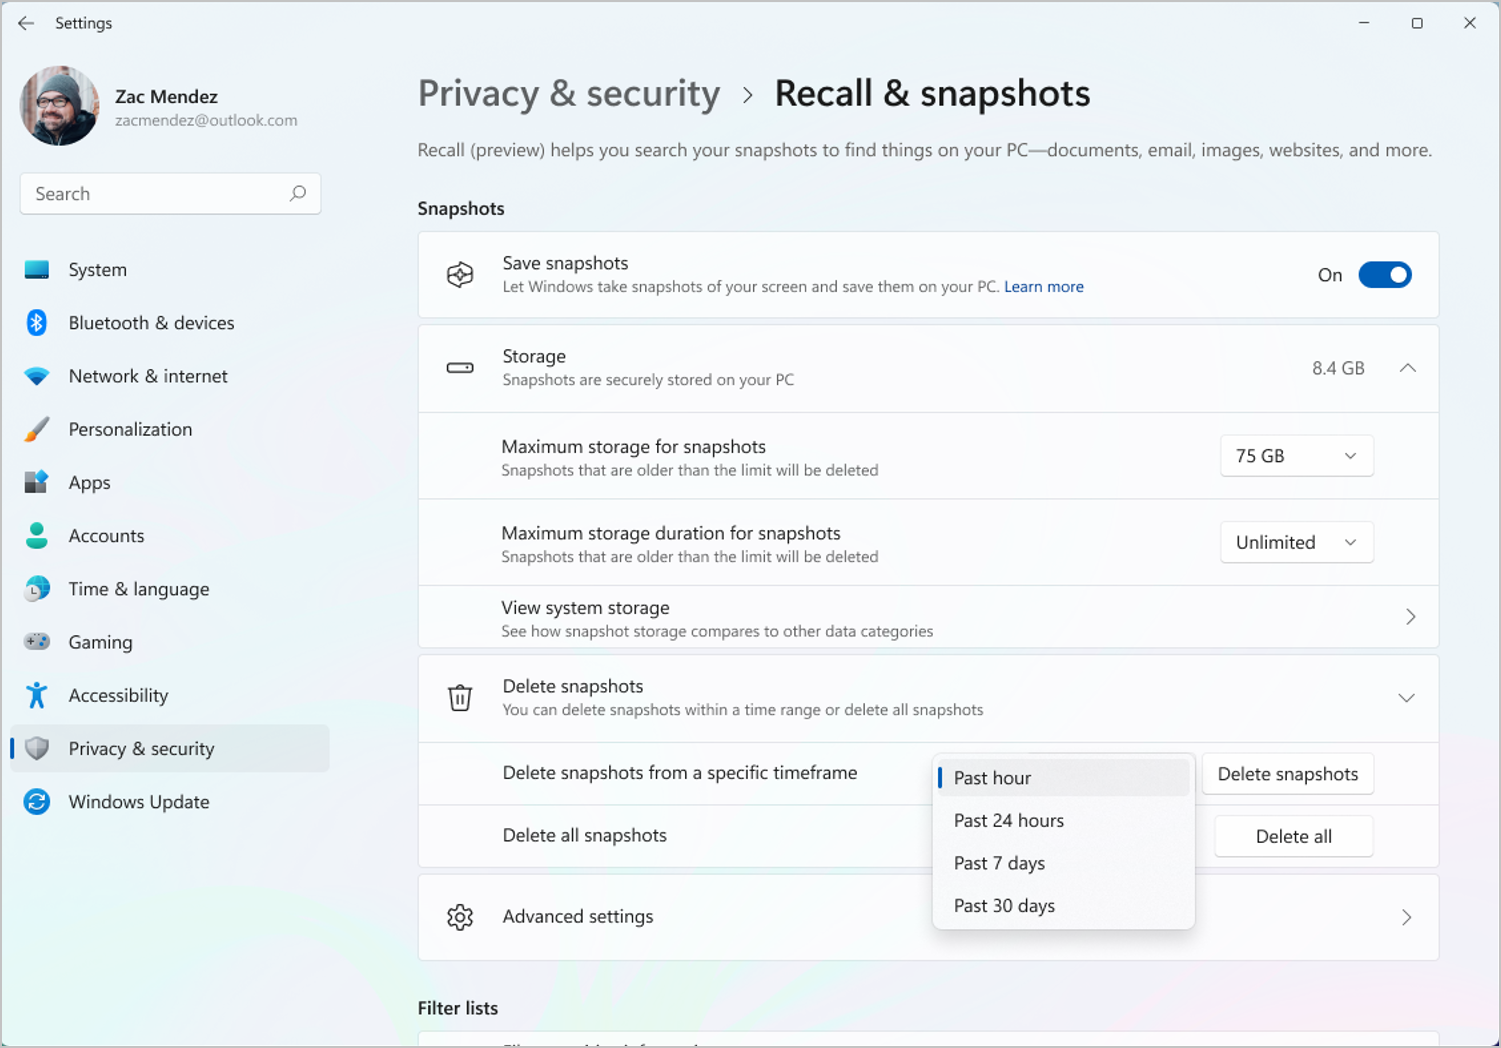Turn off the Save snapshots toggle
Screen dimensions: 1501x1048
coord(1385,275)
